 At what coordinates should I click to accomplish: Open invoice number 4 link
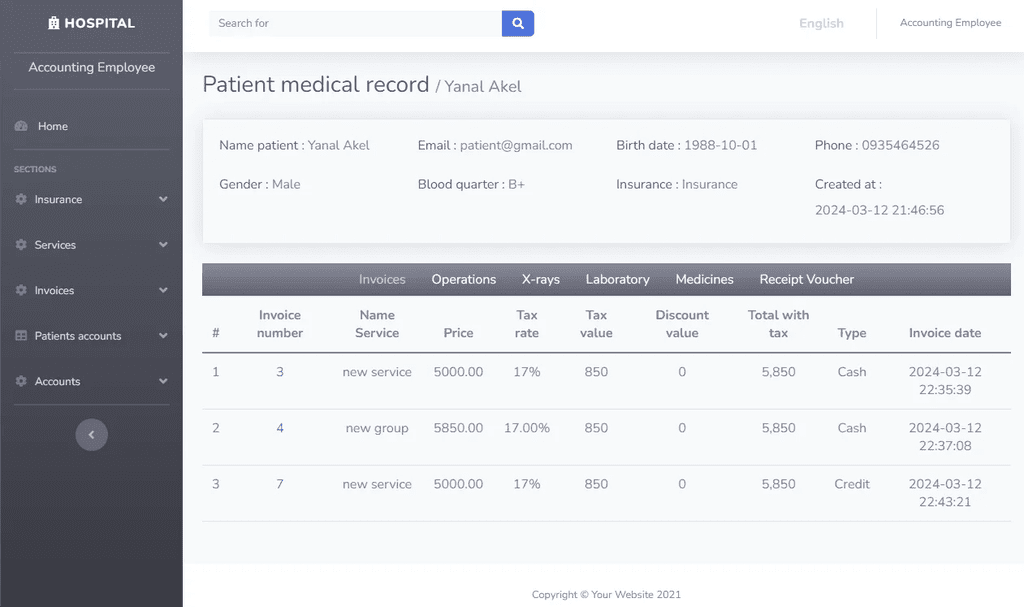pyautogui.click(x=280, y=428)
